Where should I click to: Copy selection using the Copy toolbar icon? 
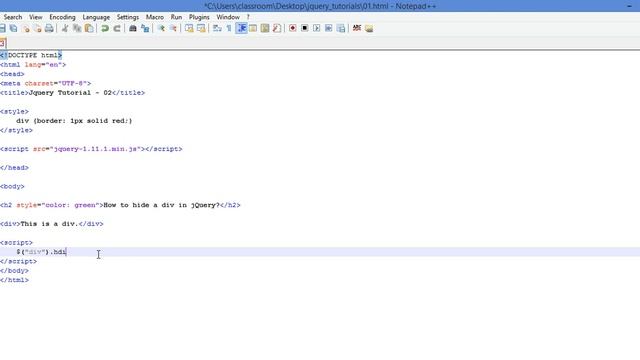[77, 28]
